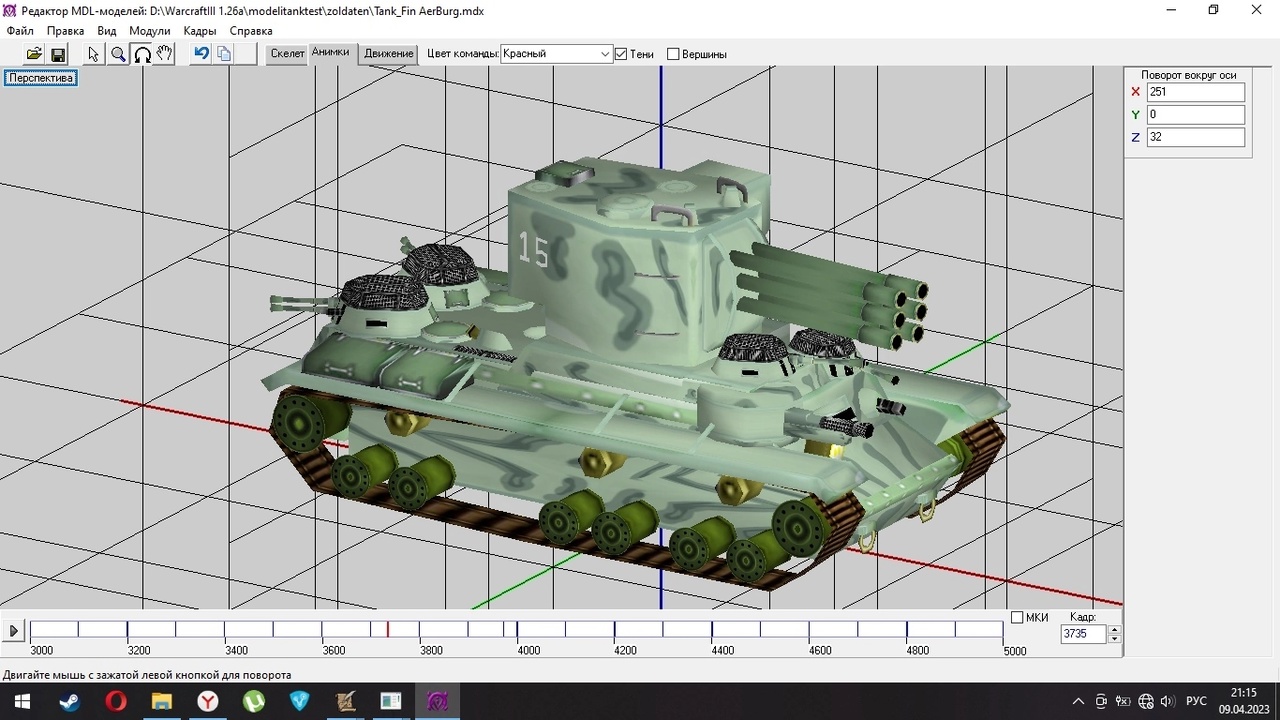This screenshot has width=1280, height=720.
Task: Expand the Перспектива view selector
Action: click(41, 78)
